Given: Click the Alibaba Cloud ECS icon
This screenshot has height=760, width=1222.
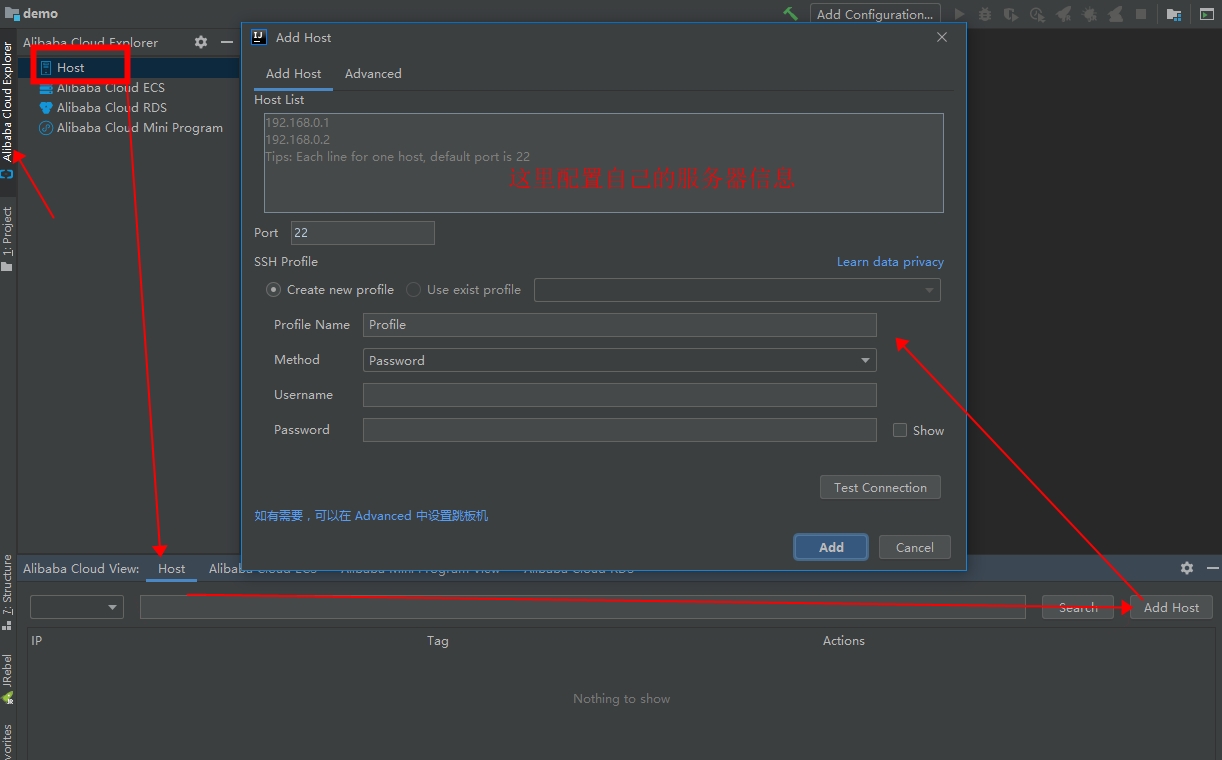Looking at the screenshot, I should click(x=46, y=88).
